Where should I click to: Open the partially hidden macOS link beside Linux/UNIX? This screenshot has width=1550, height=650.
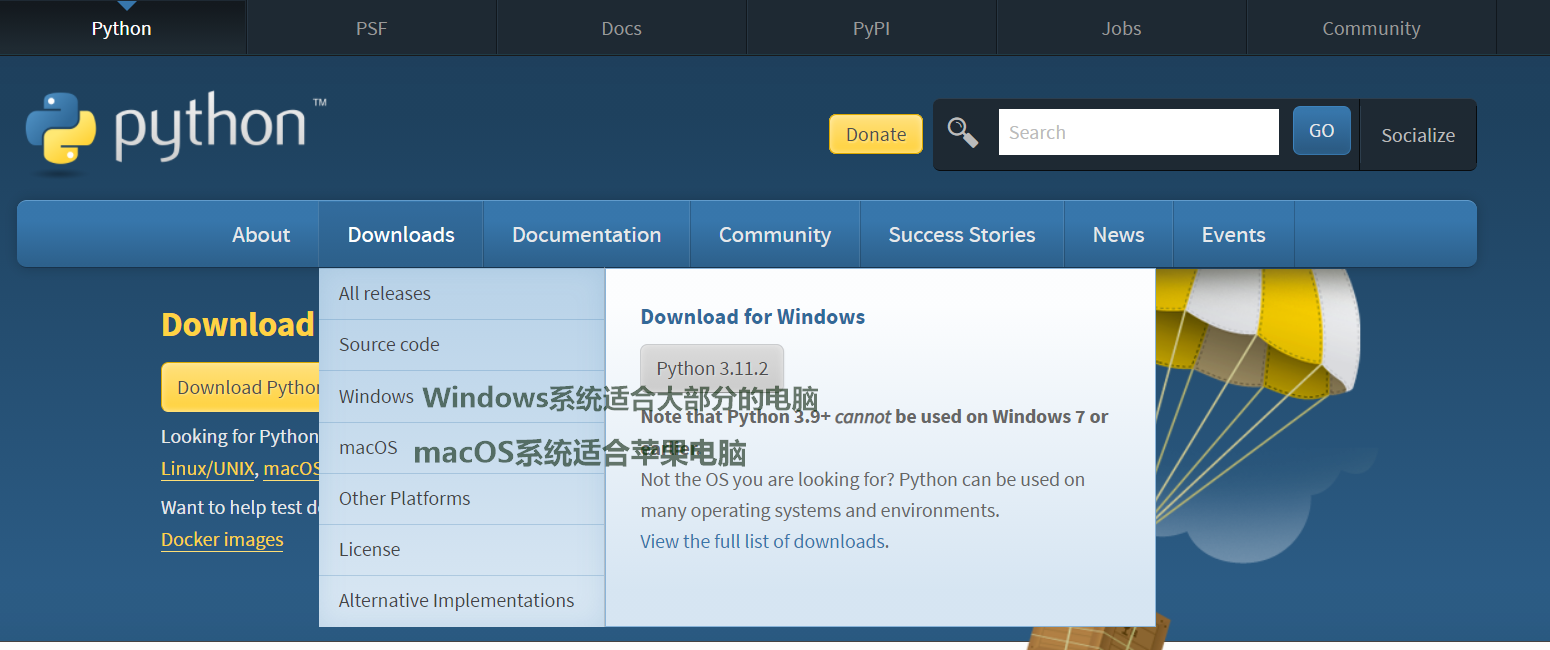291,468
